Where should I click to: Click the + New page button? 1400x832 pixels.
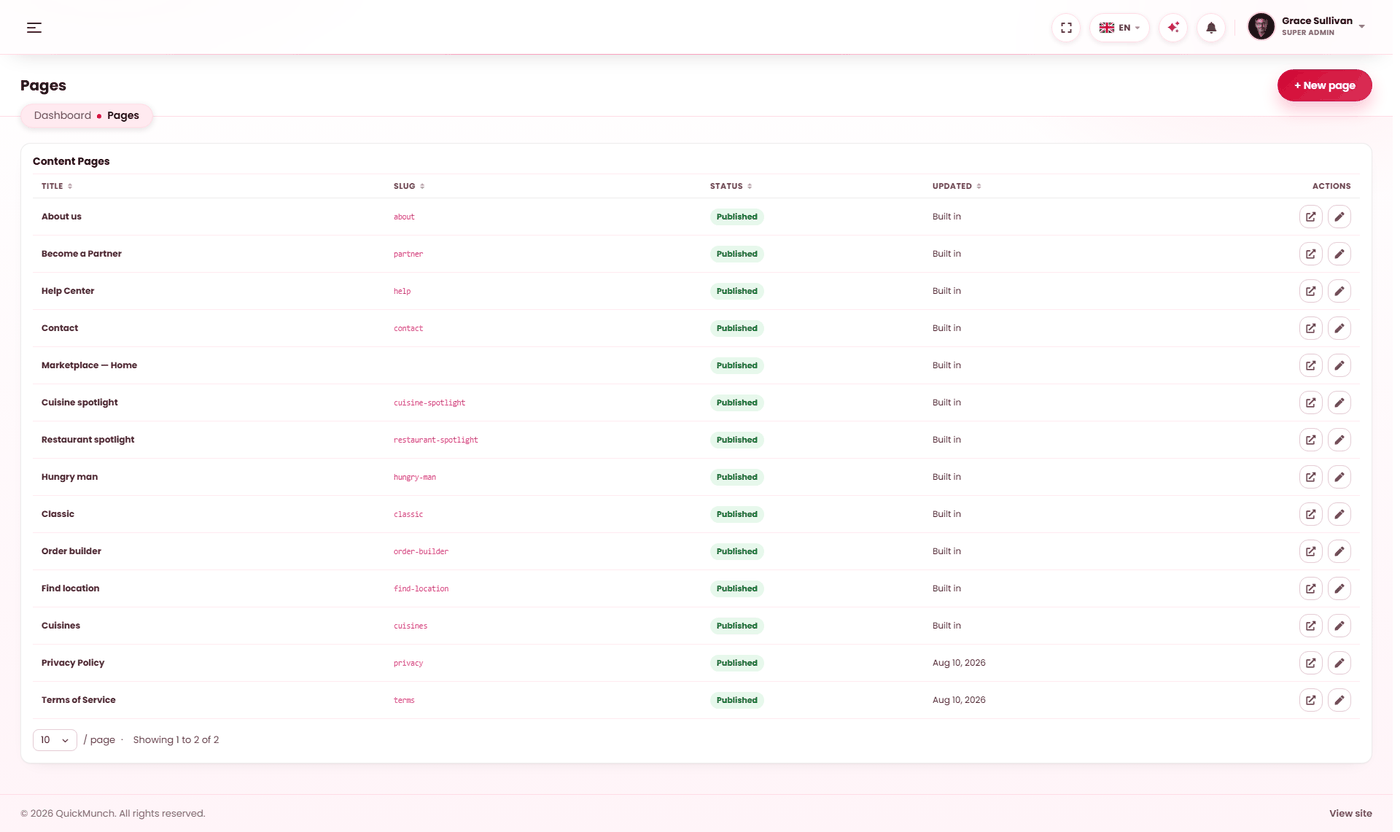click(x=1324, y=86)
